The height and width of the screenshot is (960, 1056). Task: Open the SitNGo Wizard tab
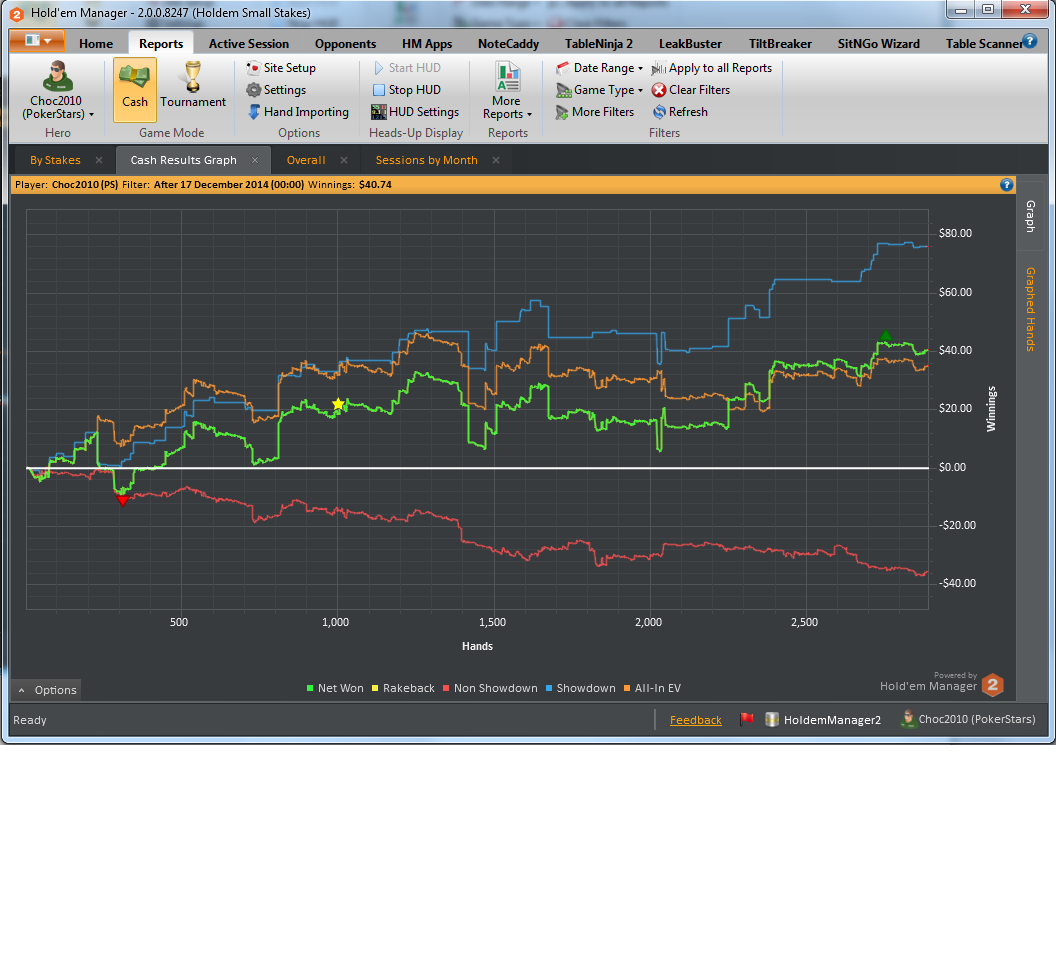(878, 44)
